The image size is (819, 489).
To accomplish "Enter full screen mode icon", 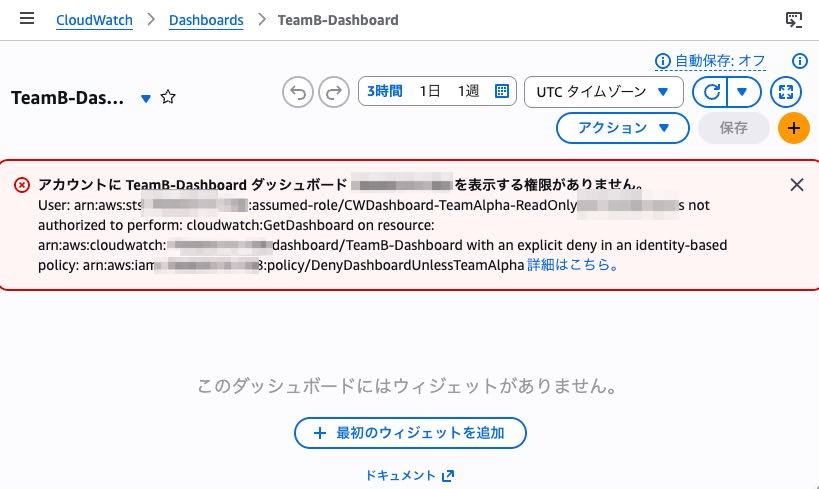I will (786, 92).
